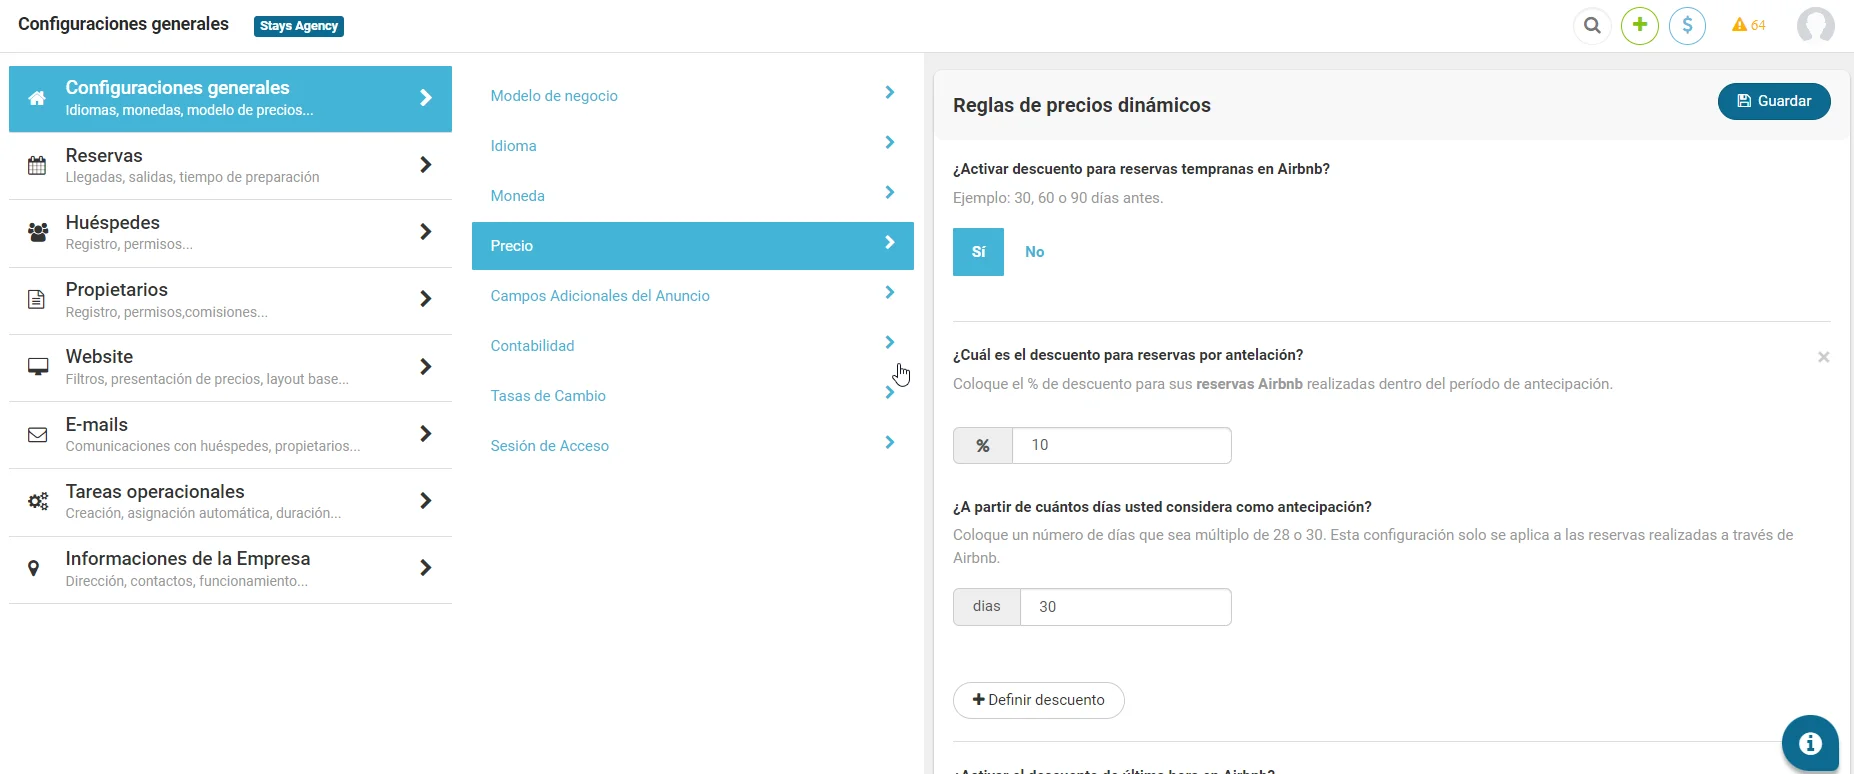Open the Sesión de Acceso item
The image size is (1854, 774).
(x=693, y=446)
